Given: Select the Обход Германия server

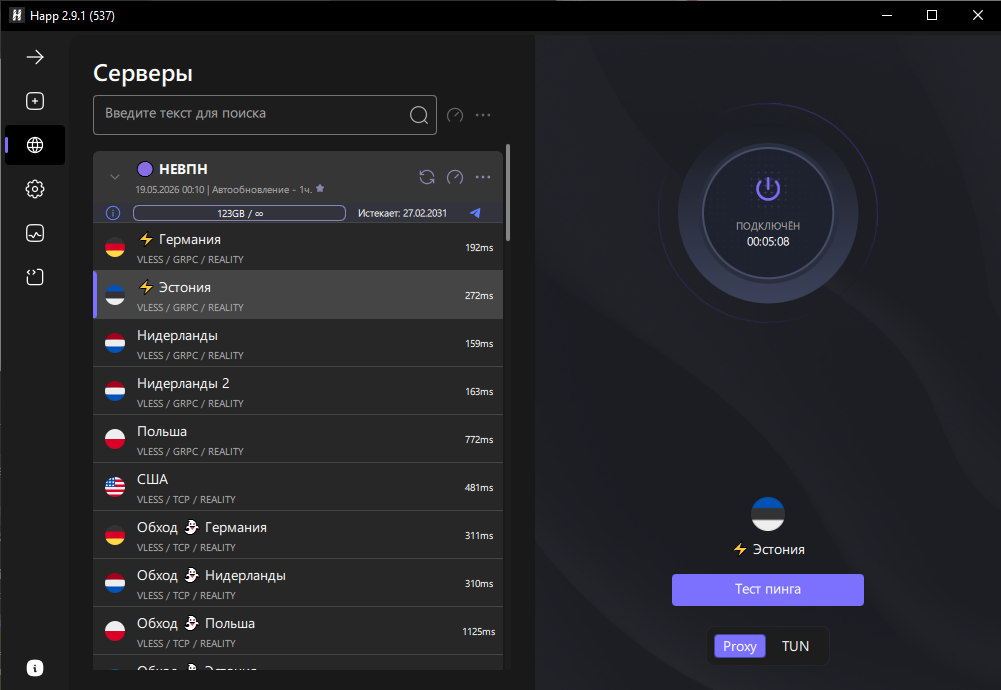Looking at the screenshot, I should tap(298, 535).
